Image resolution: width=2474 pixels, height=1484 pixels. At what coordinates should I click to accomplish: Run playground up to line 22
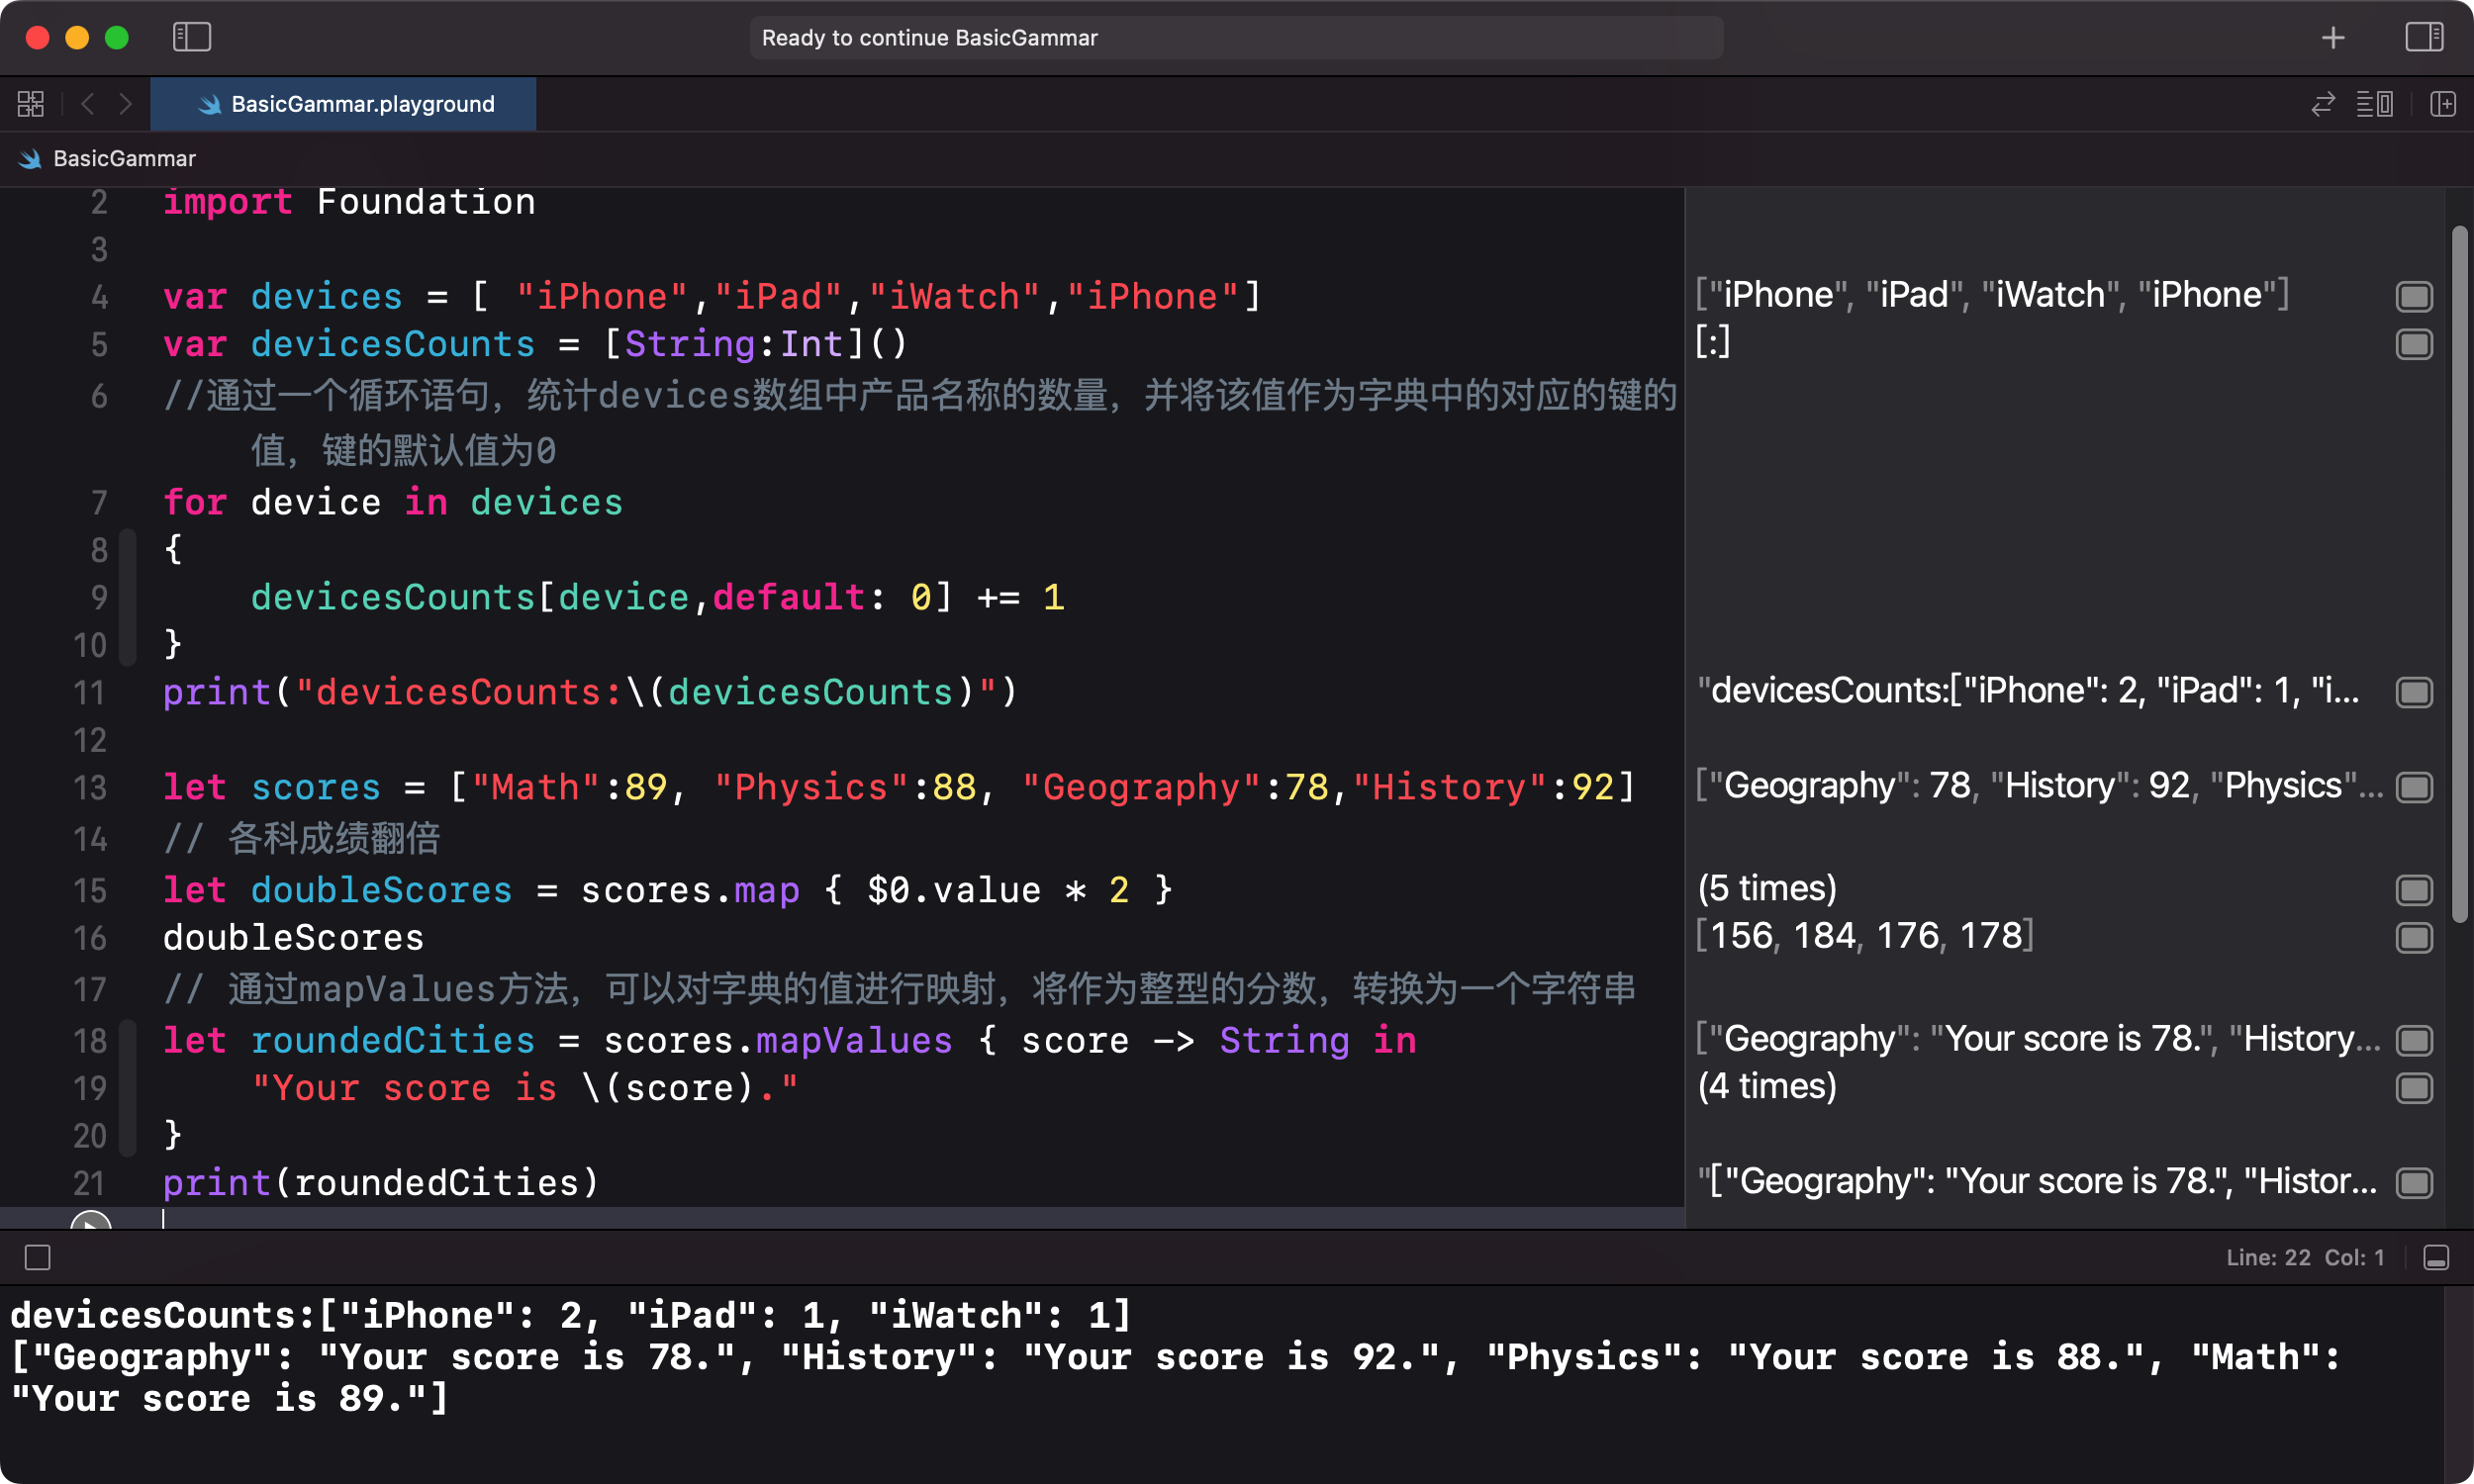click(91, 1220)
